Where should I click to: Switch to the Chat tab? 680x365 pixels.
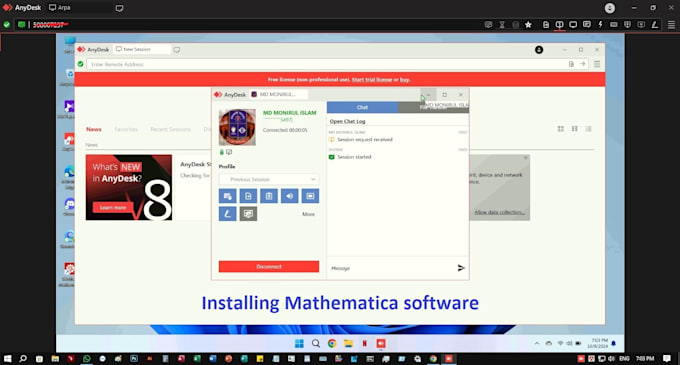[x=363, y=107]
